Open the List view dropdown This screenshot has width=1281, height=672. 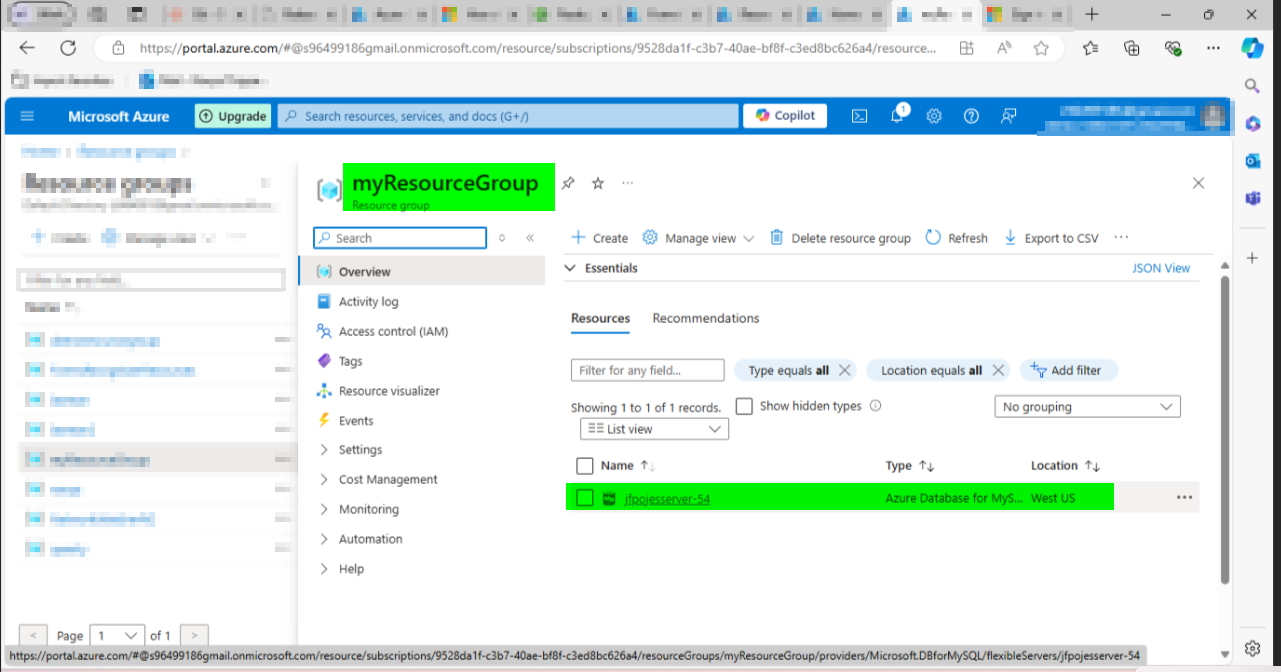654,428
